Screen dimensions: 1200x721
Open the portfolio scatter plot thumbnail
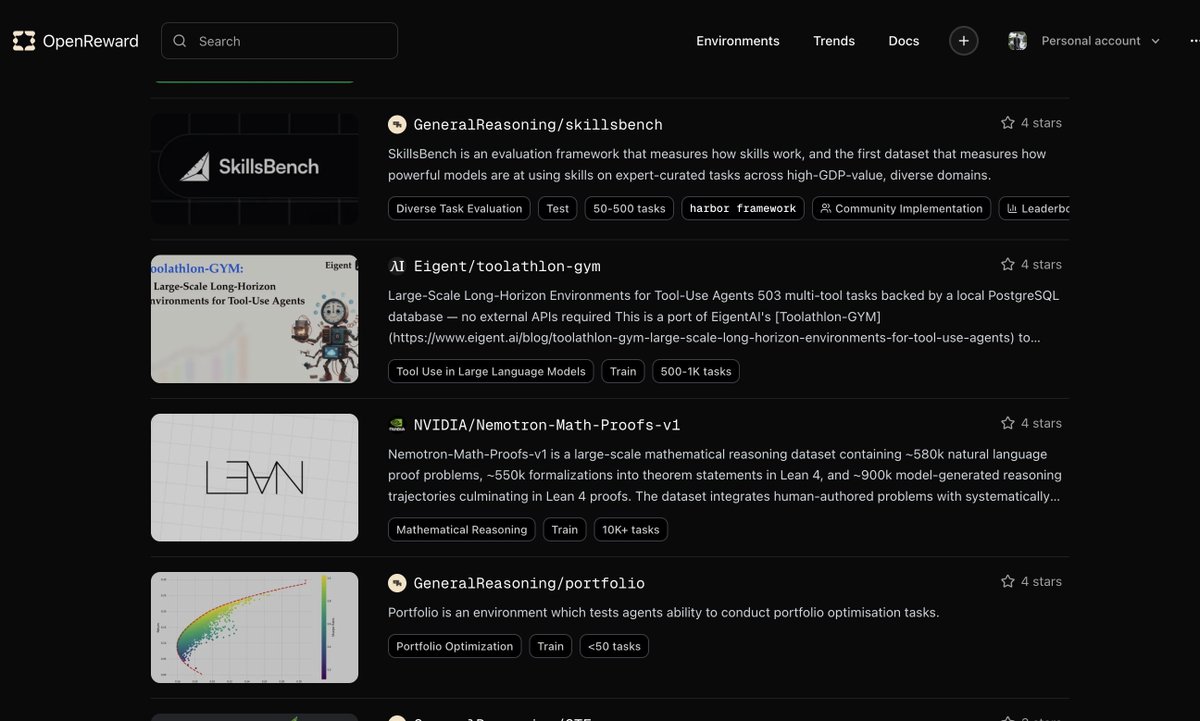255,628
